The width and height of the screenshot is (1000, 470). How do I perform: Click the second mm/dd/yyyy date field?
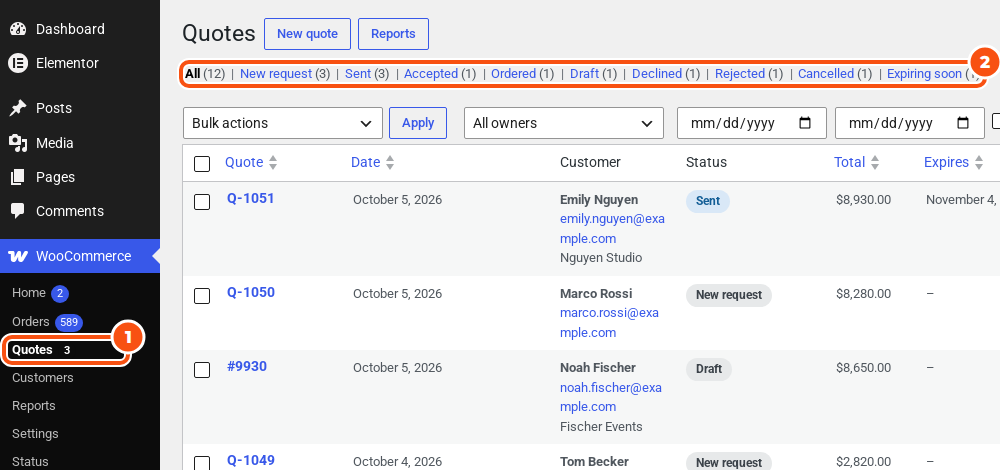point(910,123)
